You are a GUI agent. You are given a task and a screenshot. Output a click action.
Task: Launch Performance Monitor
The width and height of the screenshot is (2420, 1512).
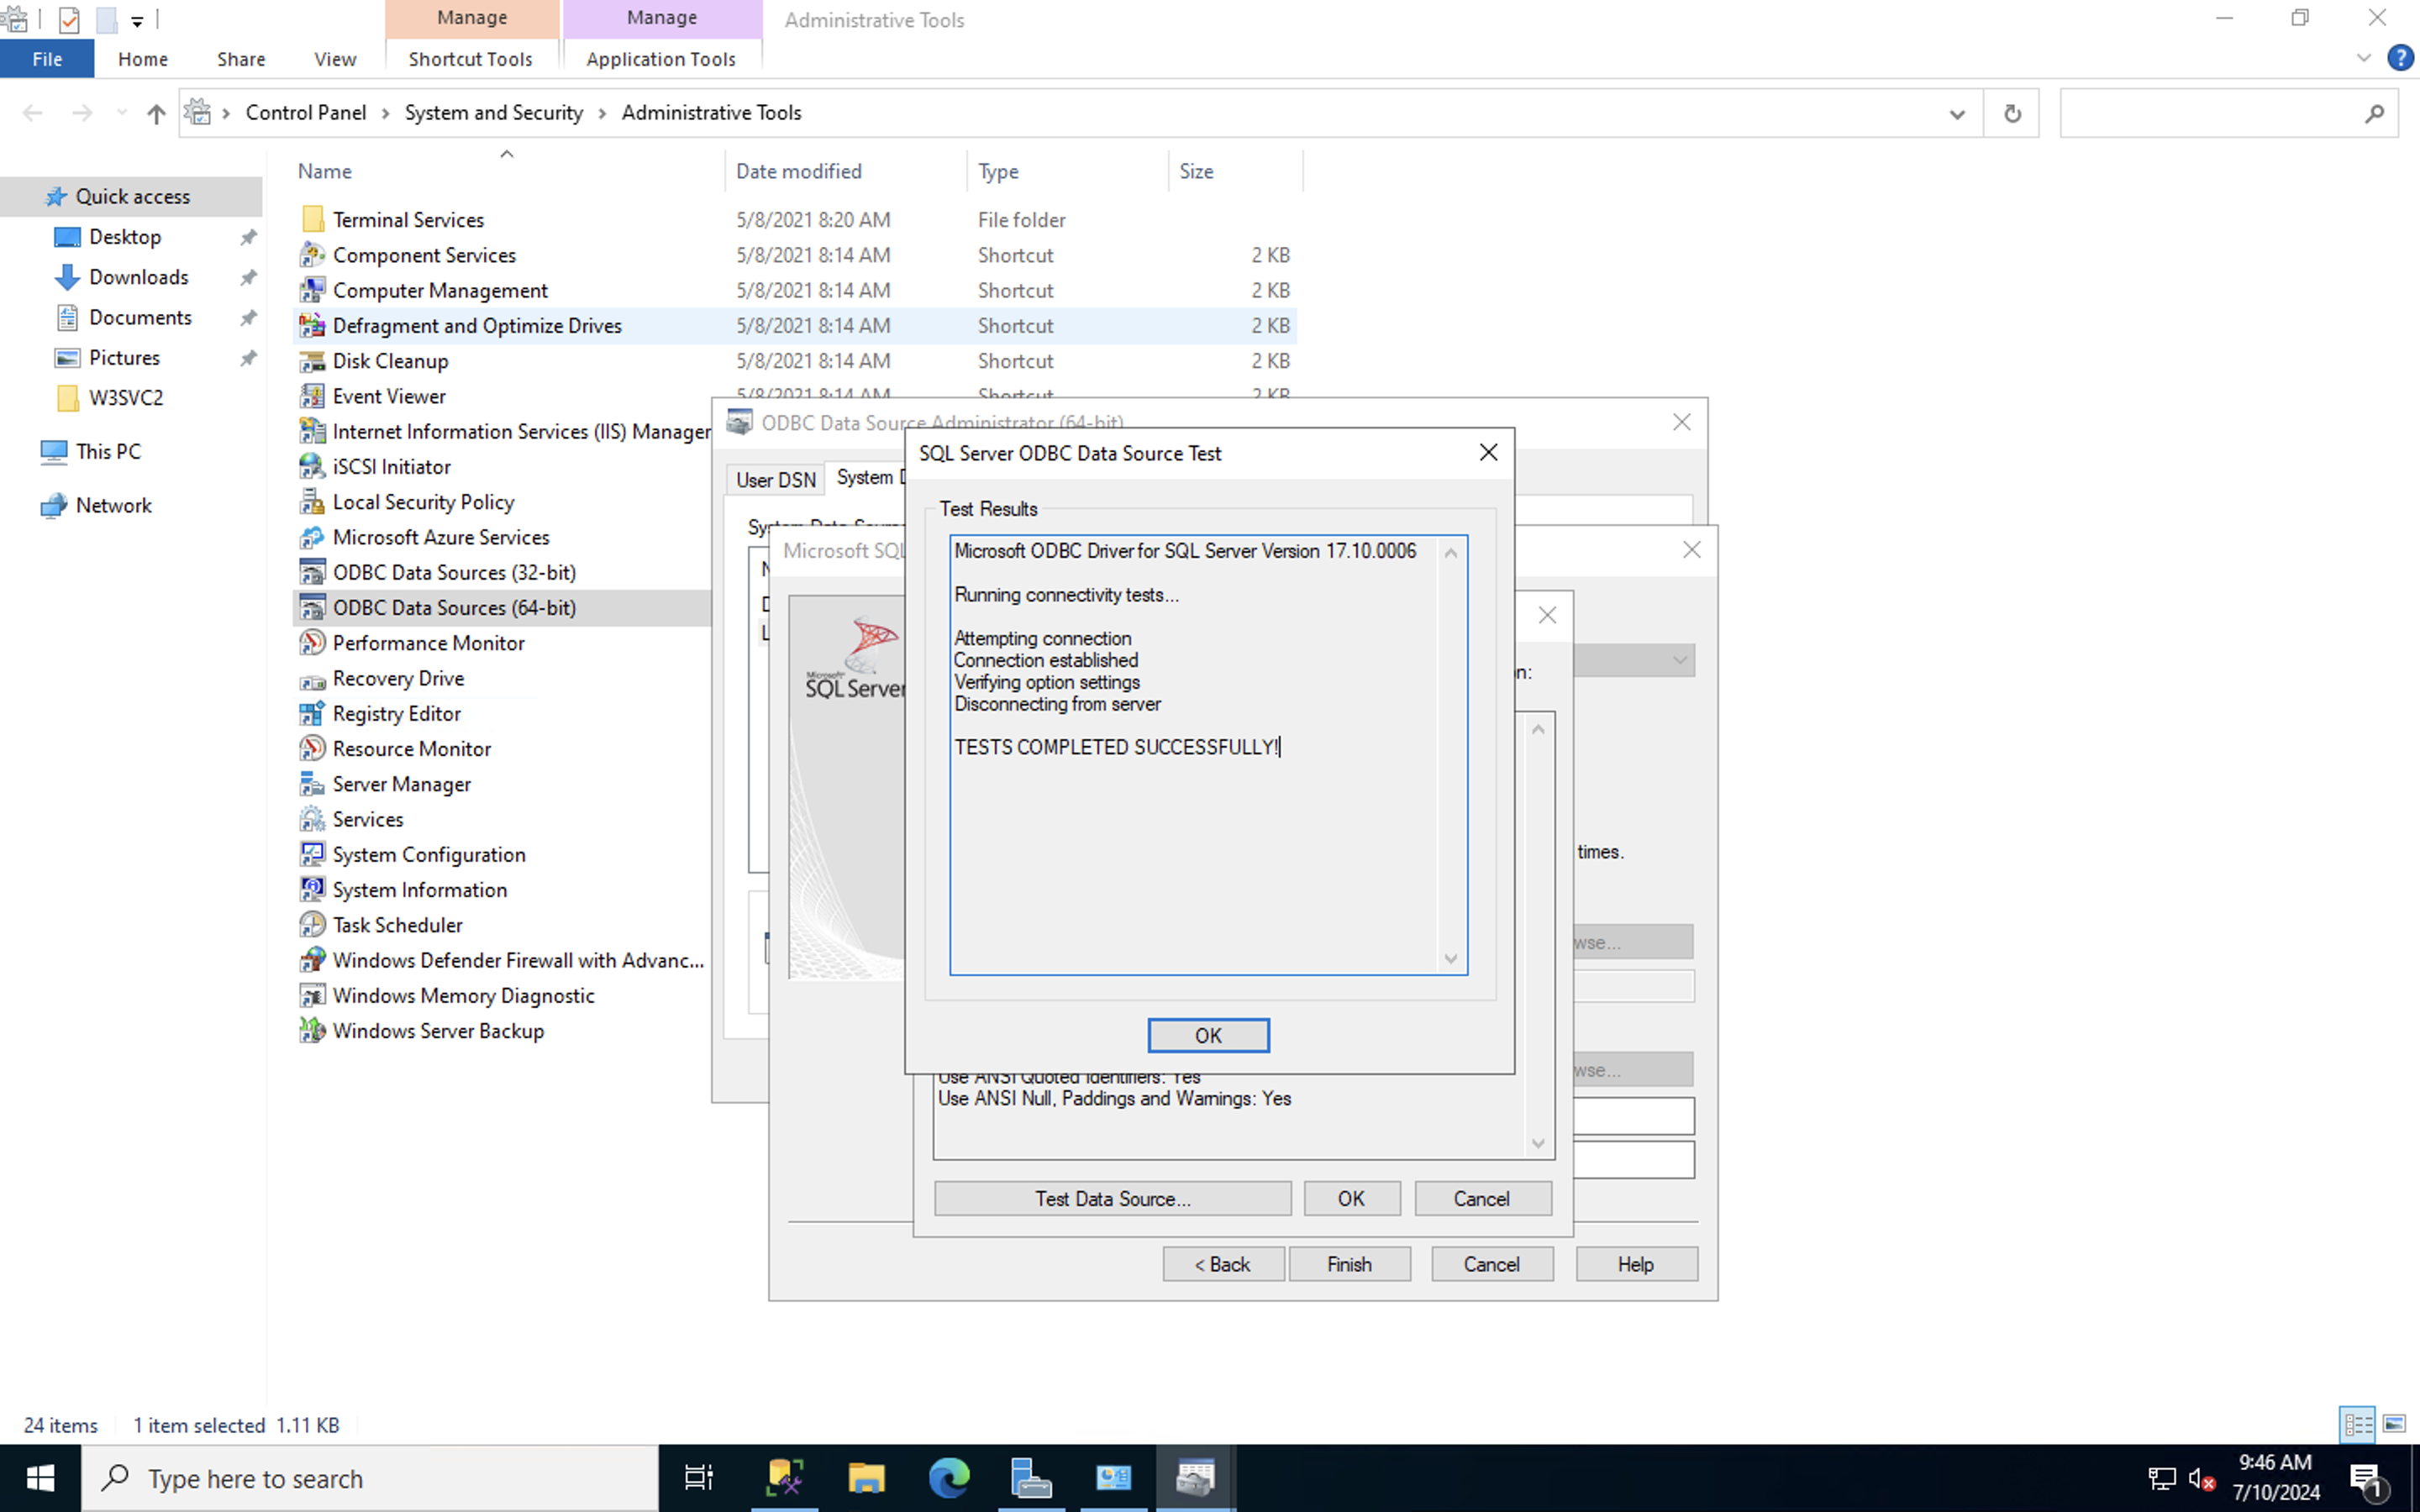(x=428, y=643)
